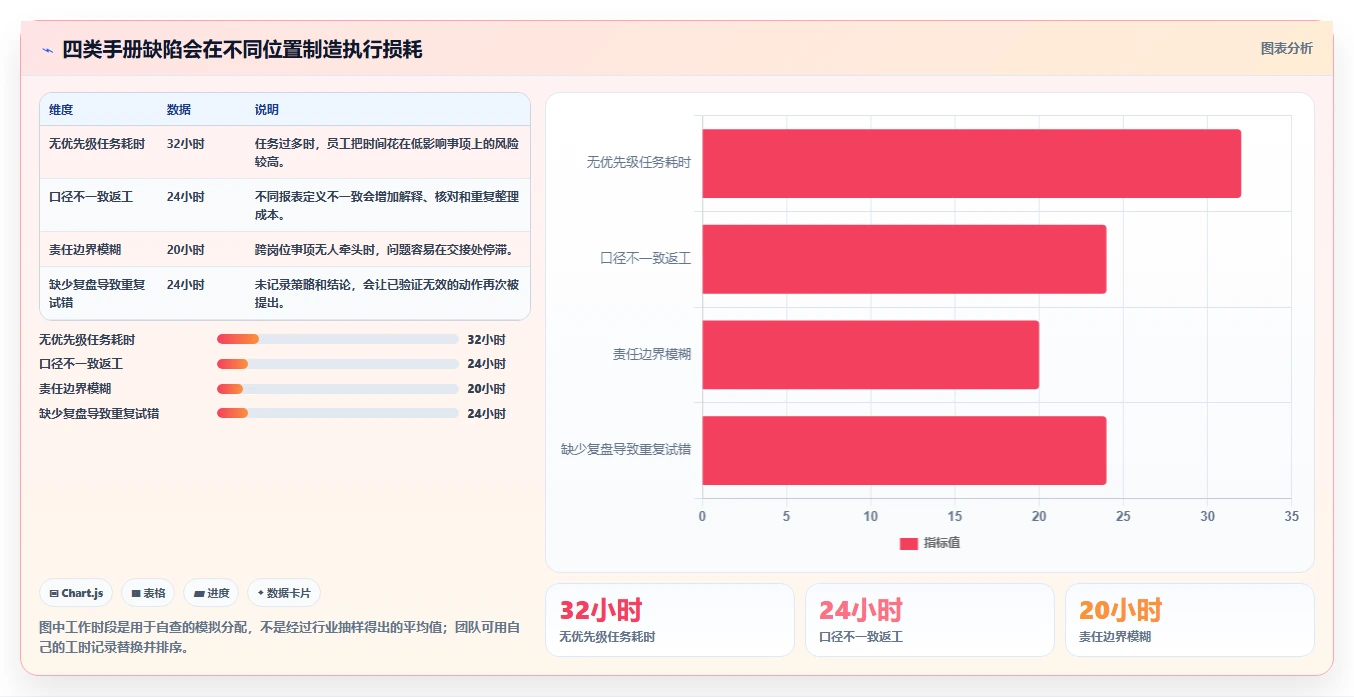
Task: Click the 图表分析 label in the header
Action: tap(1286, 48)
